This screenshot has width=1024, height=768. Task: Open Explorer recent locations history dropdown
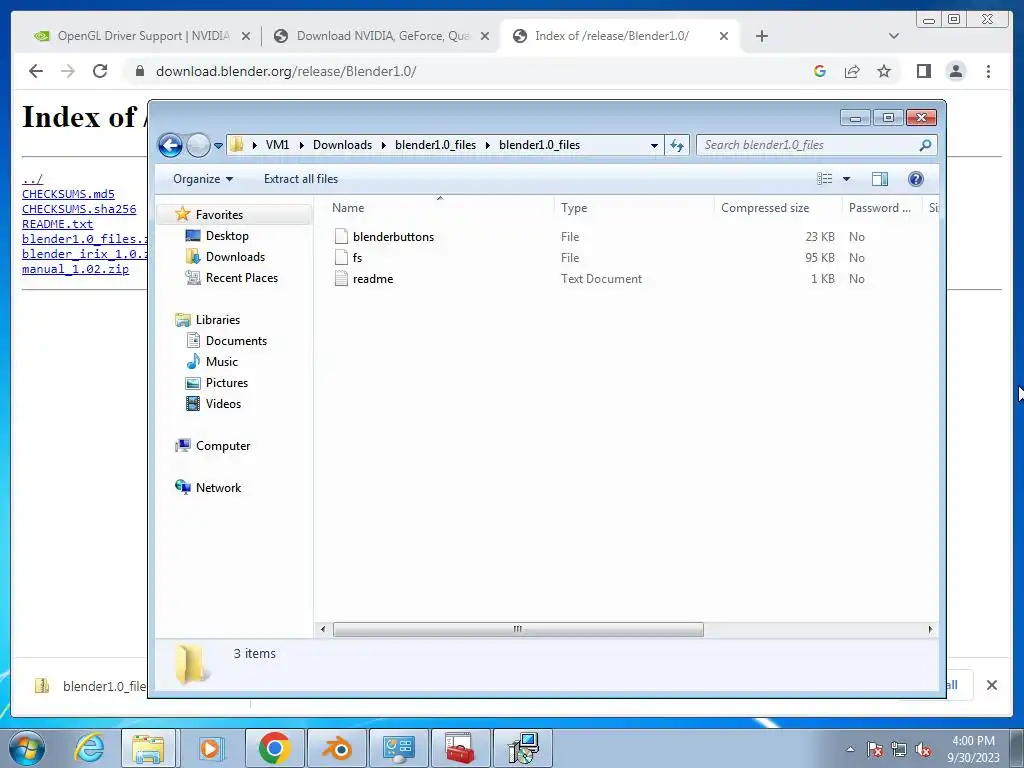tap(219, 146)
